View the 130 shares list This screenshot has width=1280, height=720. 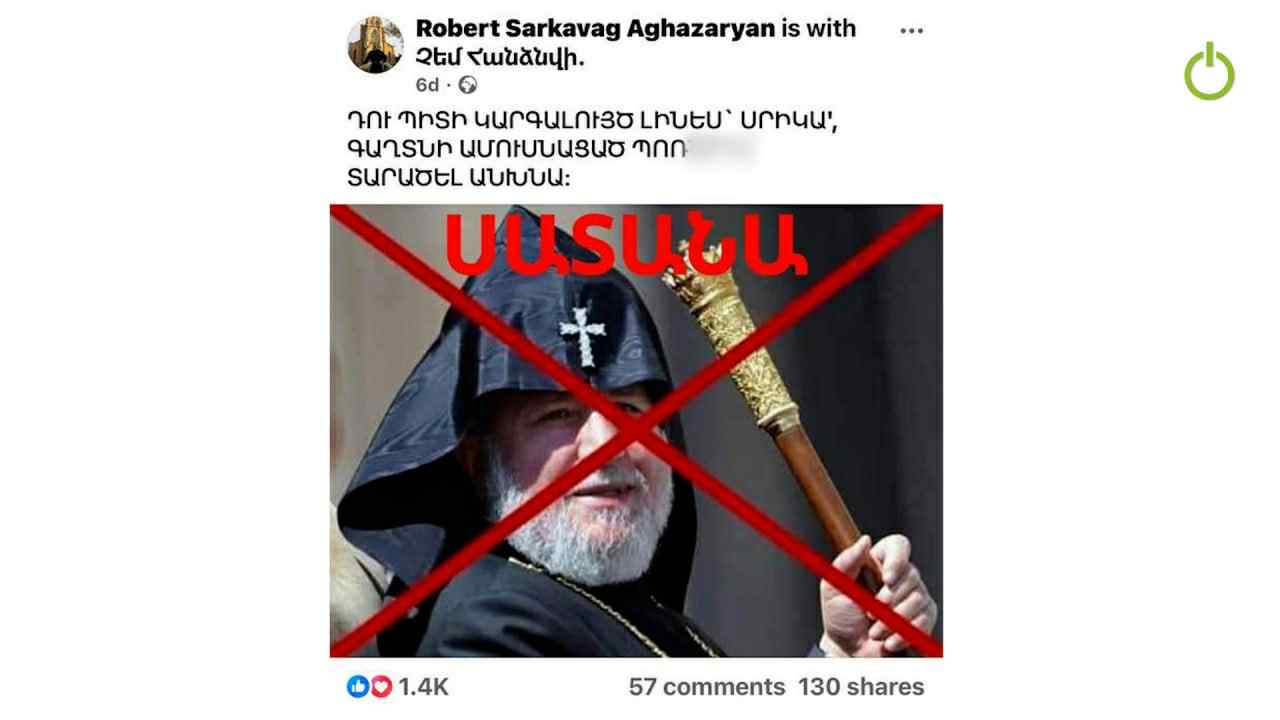pyautogui.click(x=861, y=687)
